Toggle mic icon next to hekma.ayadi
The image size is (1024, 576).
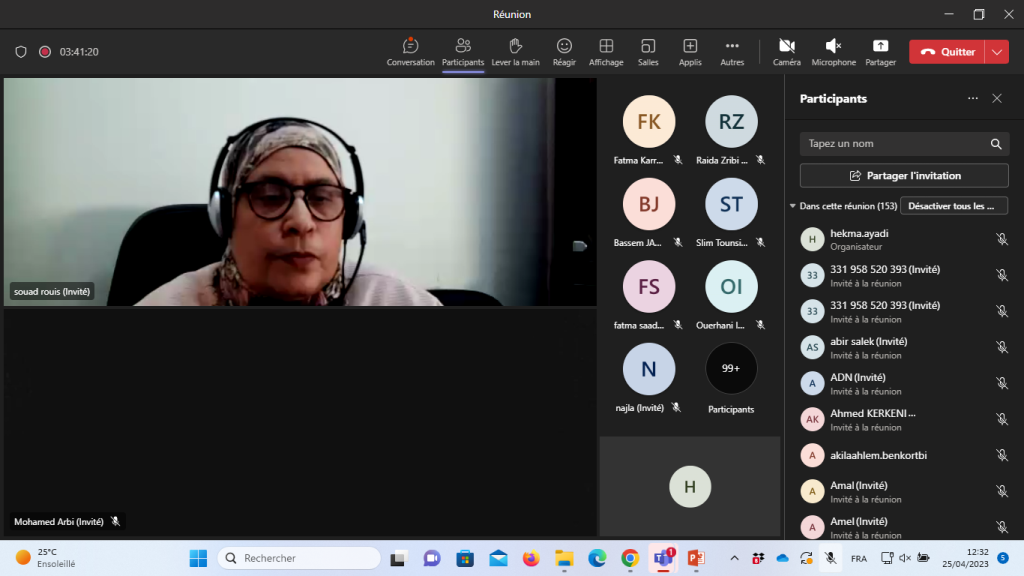pyautogui.click(x=1001, y=239)
